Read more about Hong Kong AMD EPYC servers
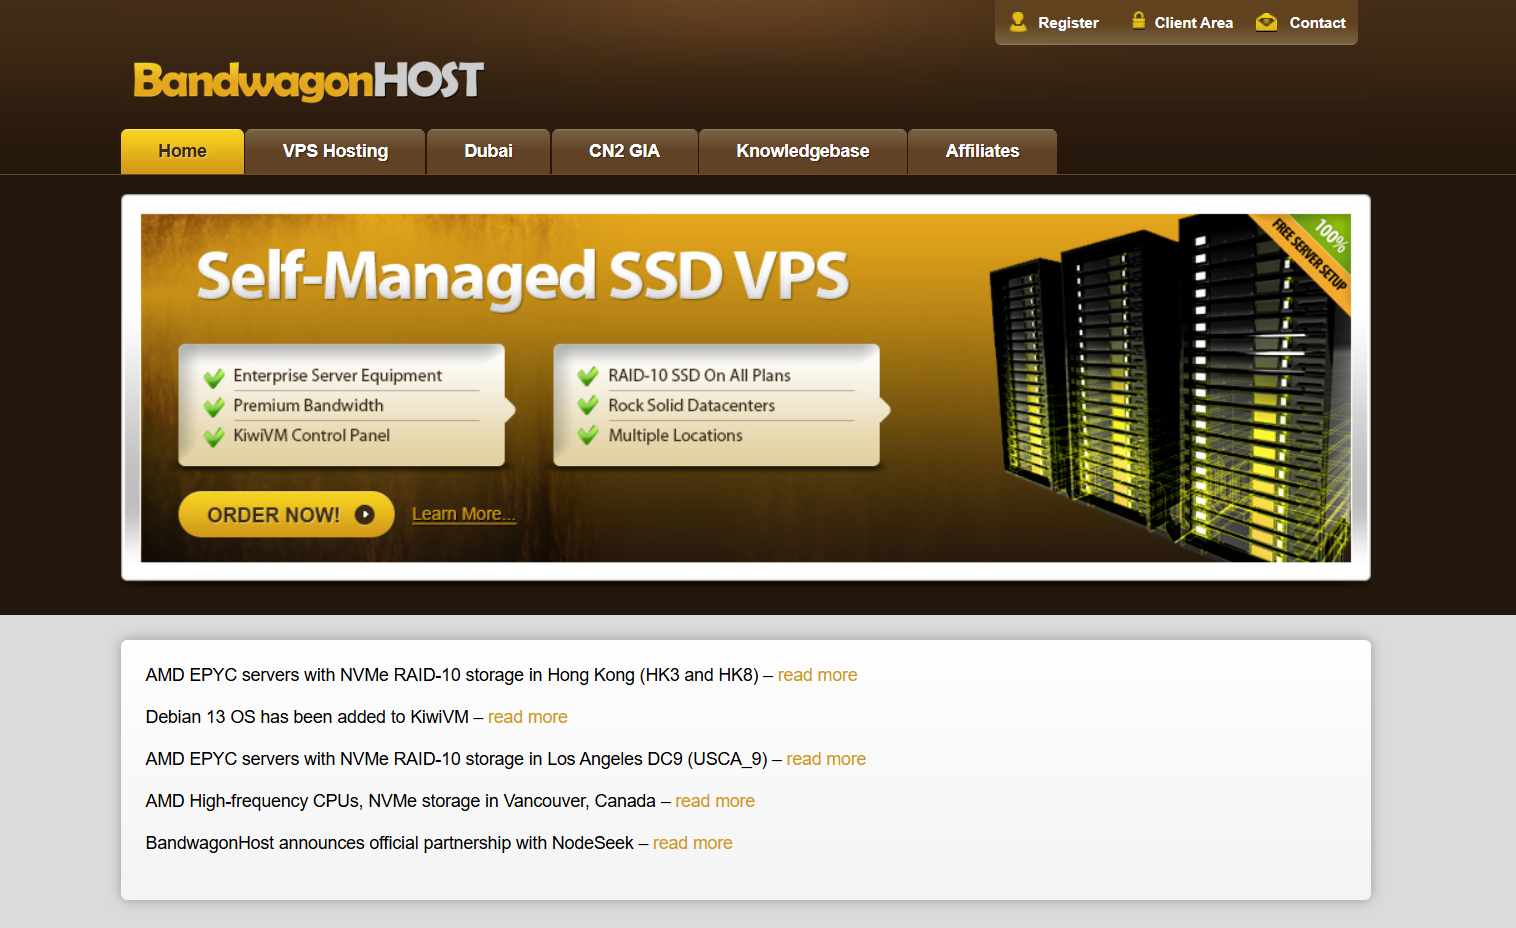Viewport: 1516px width, 928px height. [817, 675]
